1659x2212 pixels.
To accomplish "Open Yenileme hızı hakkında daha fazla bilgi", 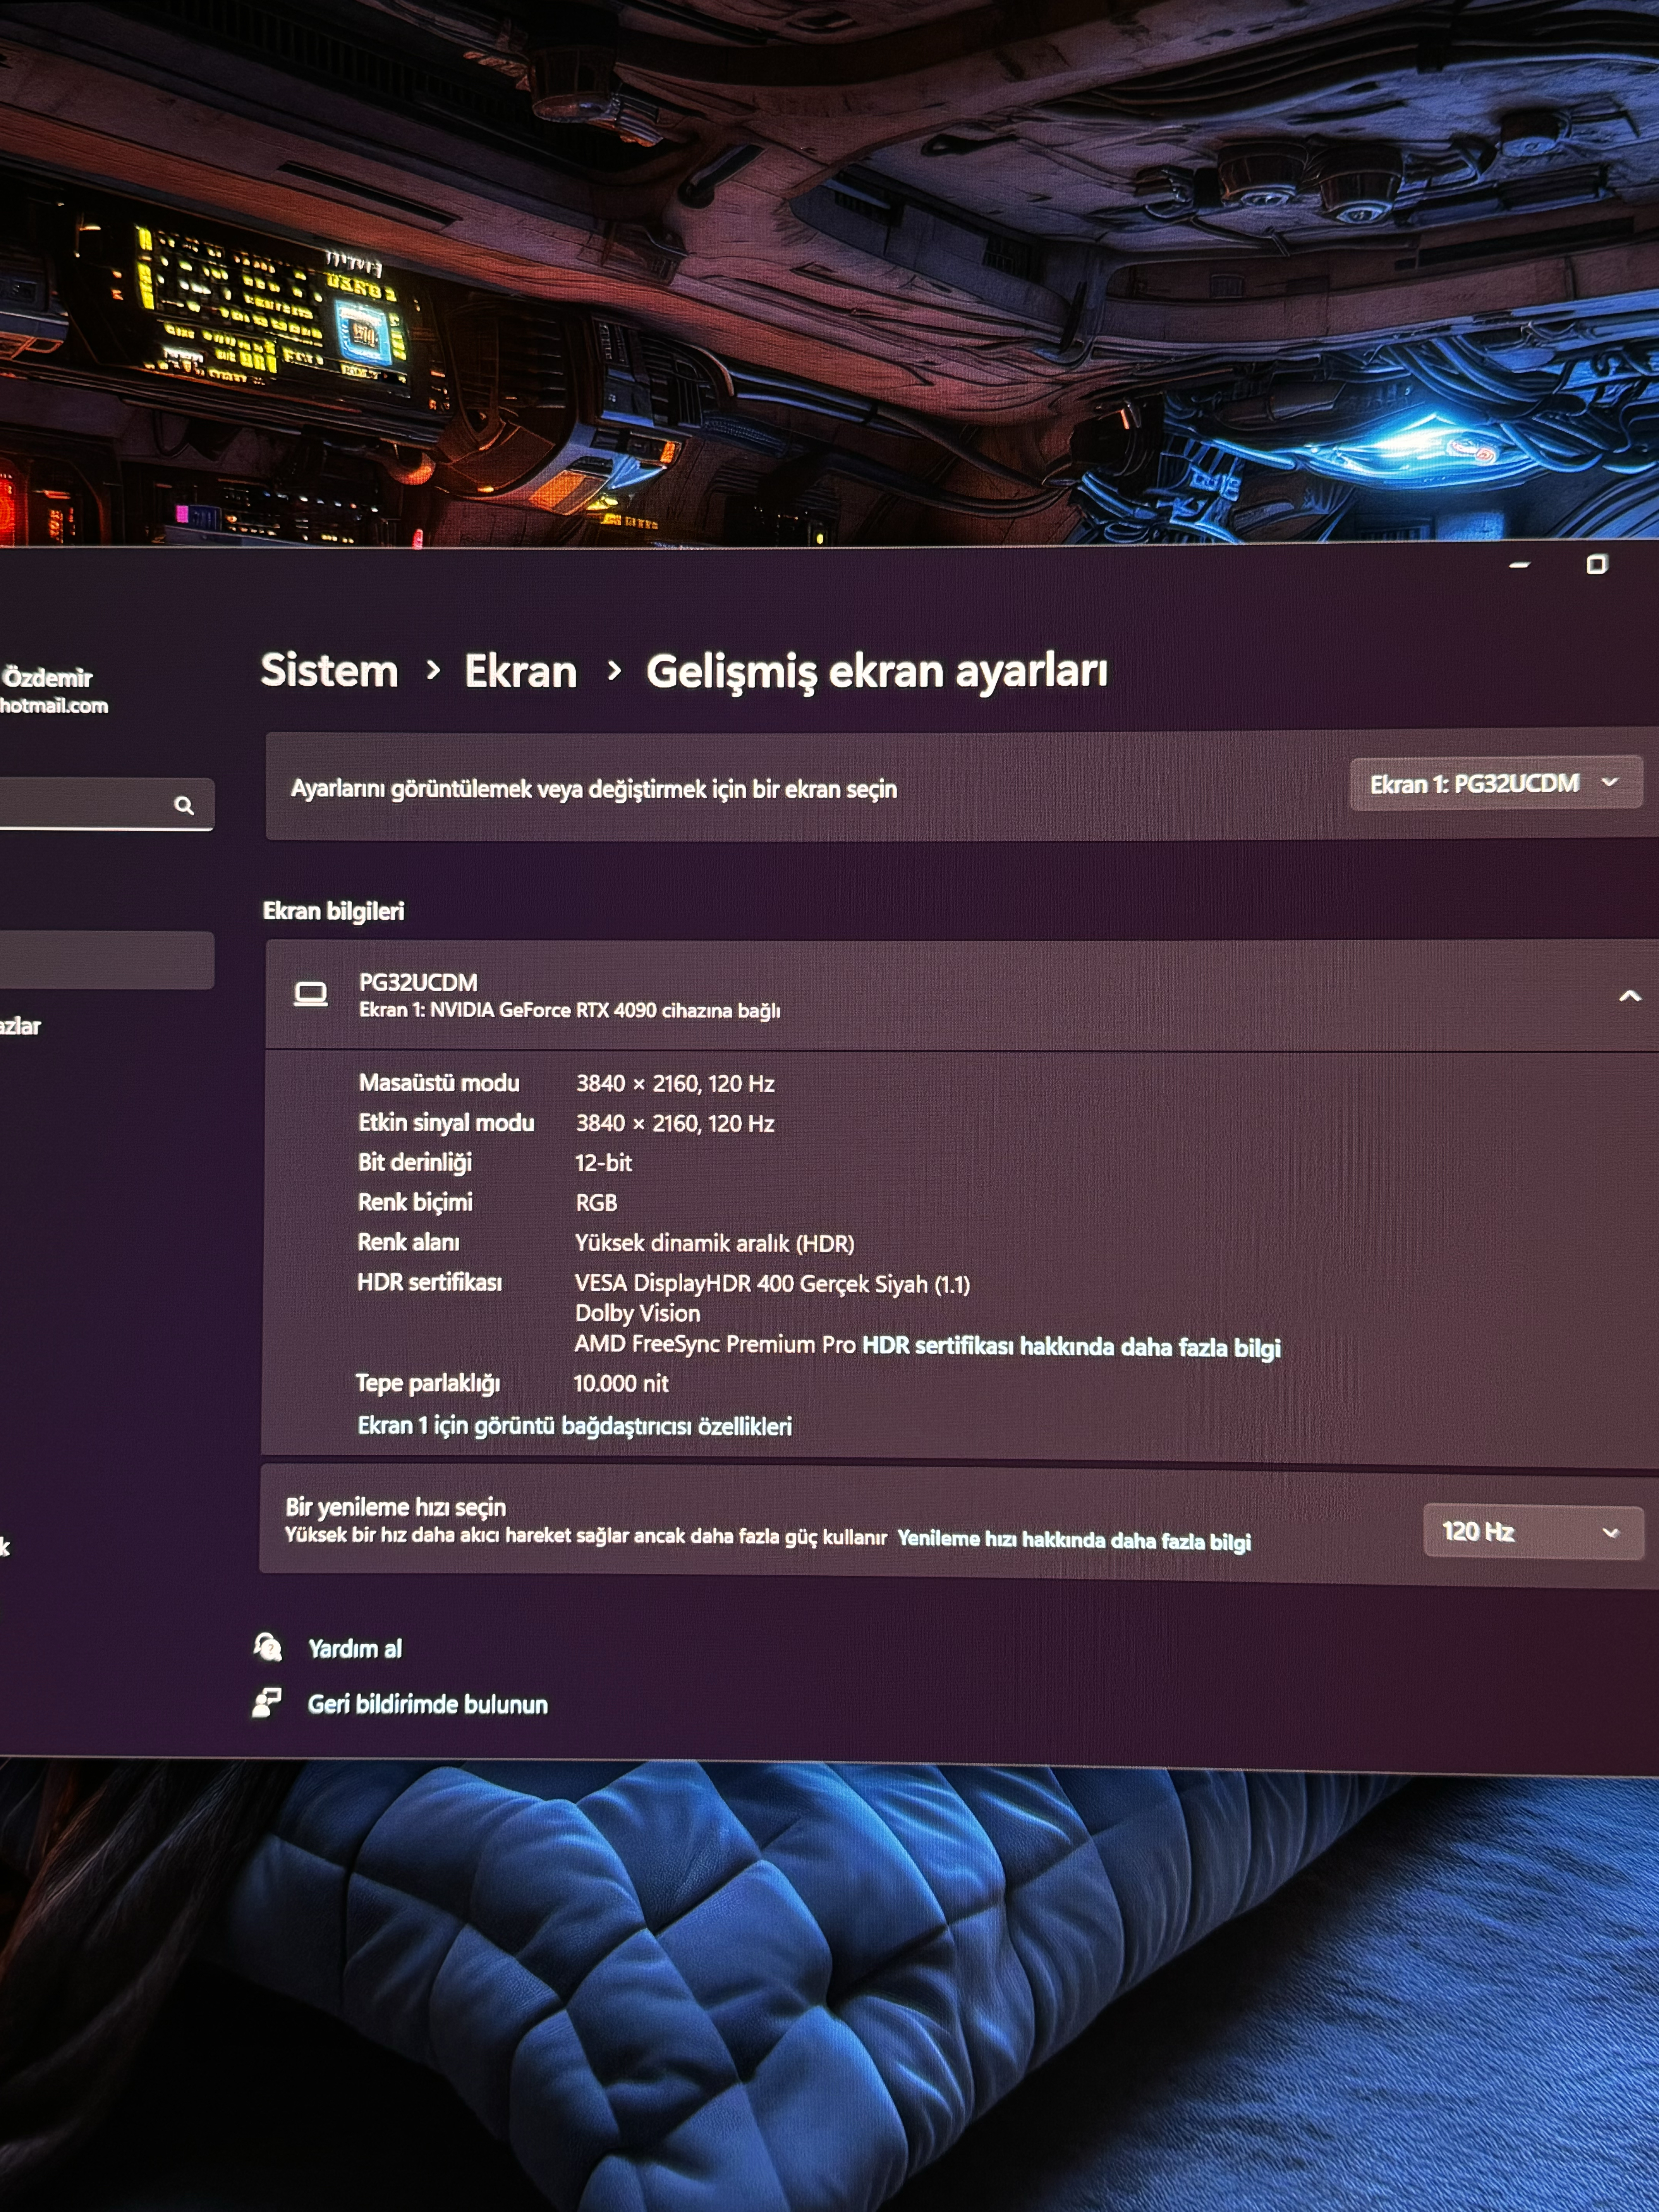I will pos(1074,1540).
